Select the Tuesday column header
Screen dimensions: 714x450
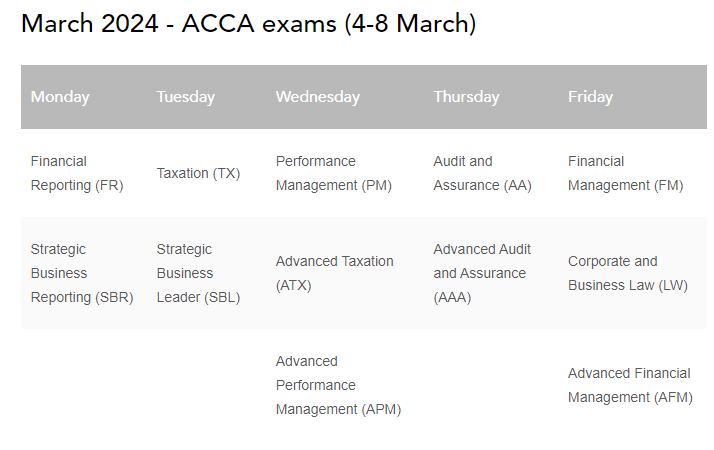pos(185,97)
